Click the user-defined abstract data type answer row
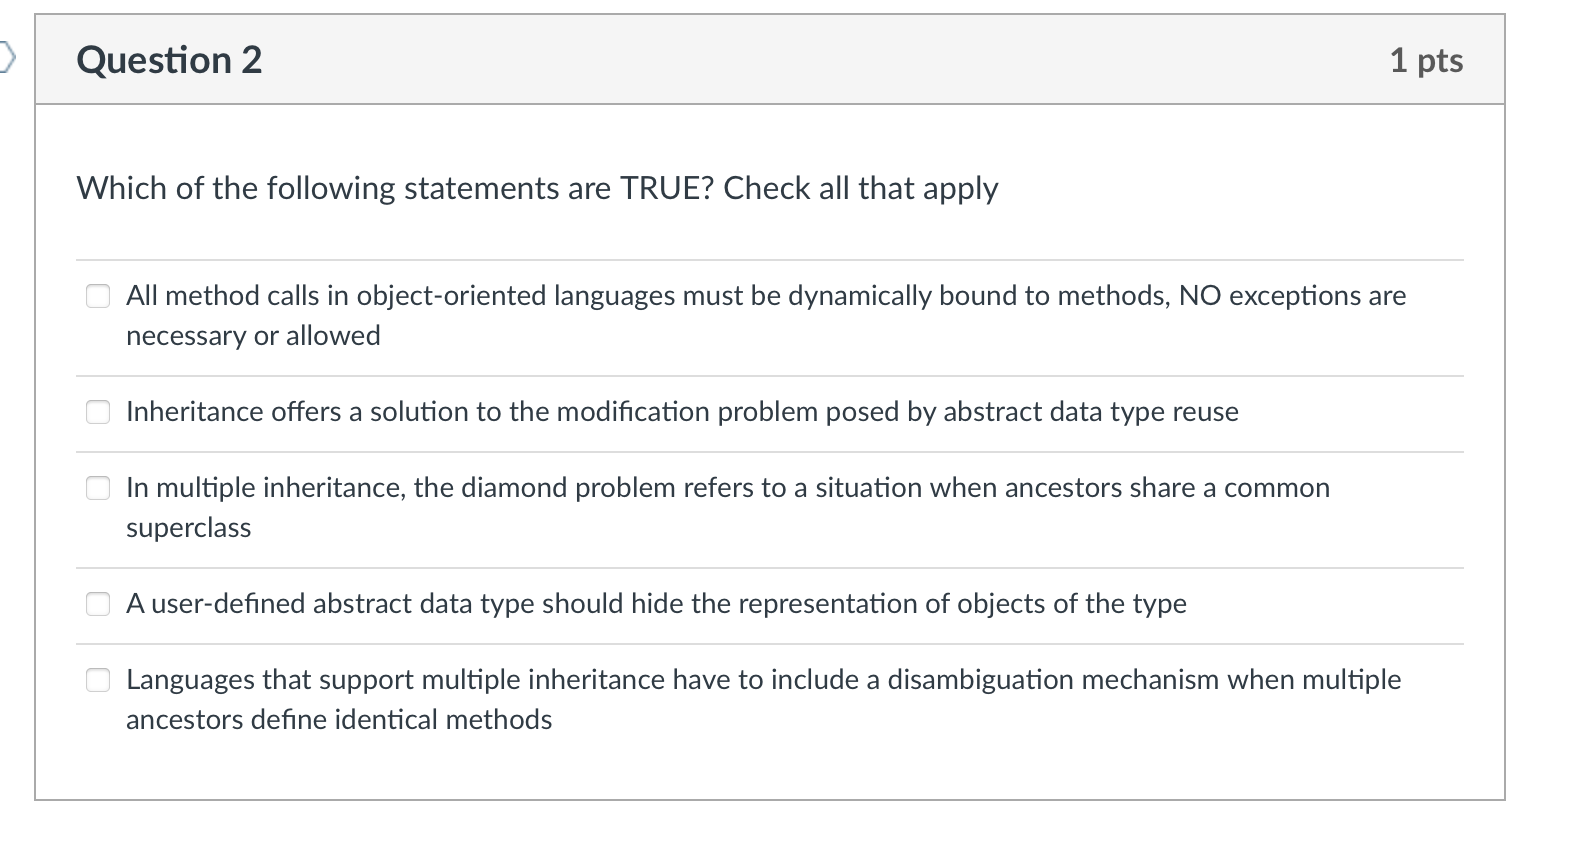 656,603
